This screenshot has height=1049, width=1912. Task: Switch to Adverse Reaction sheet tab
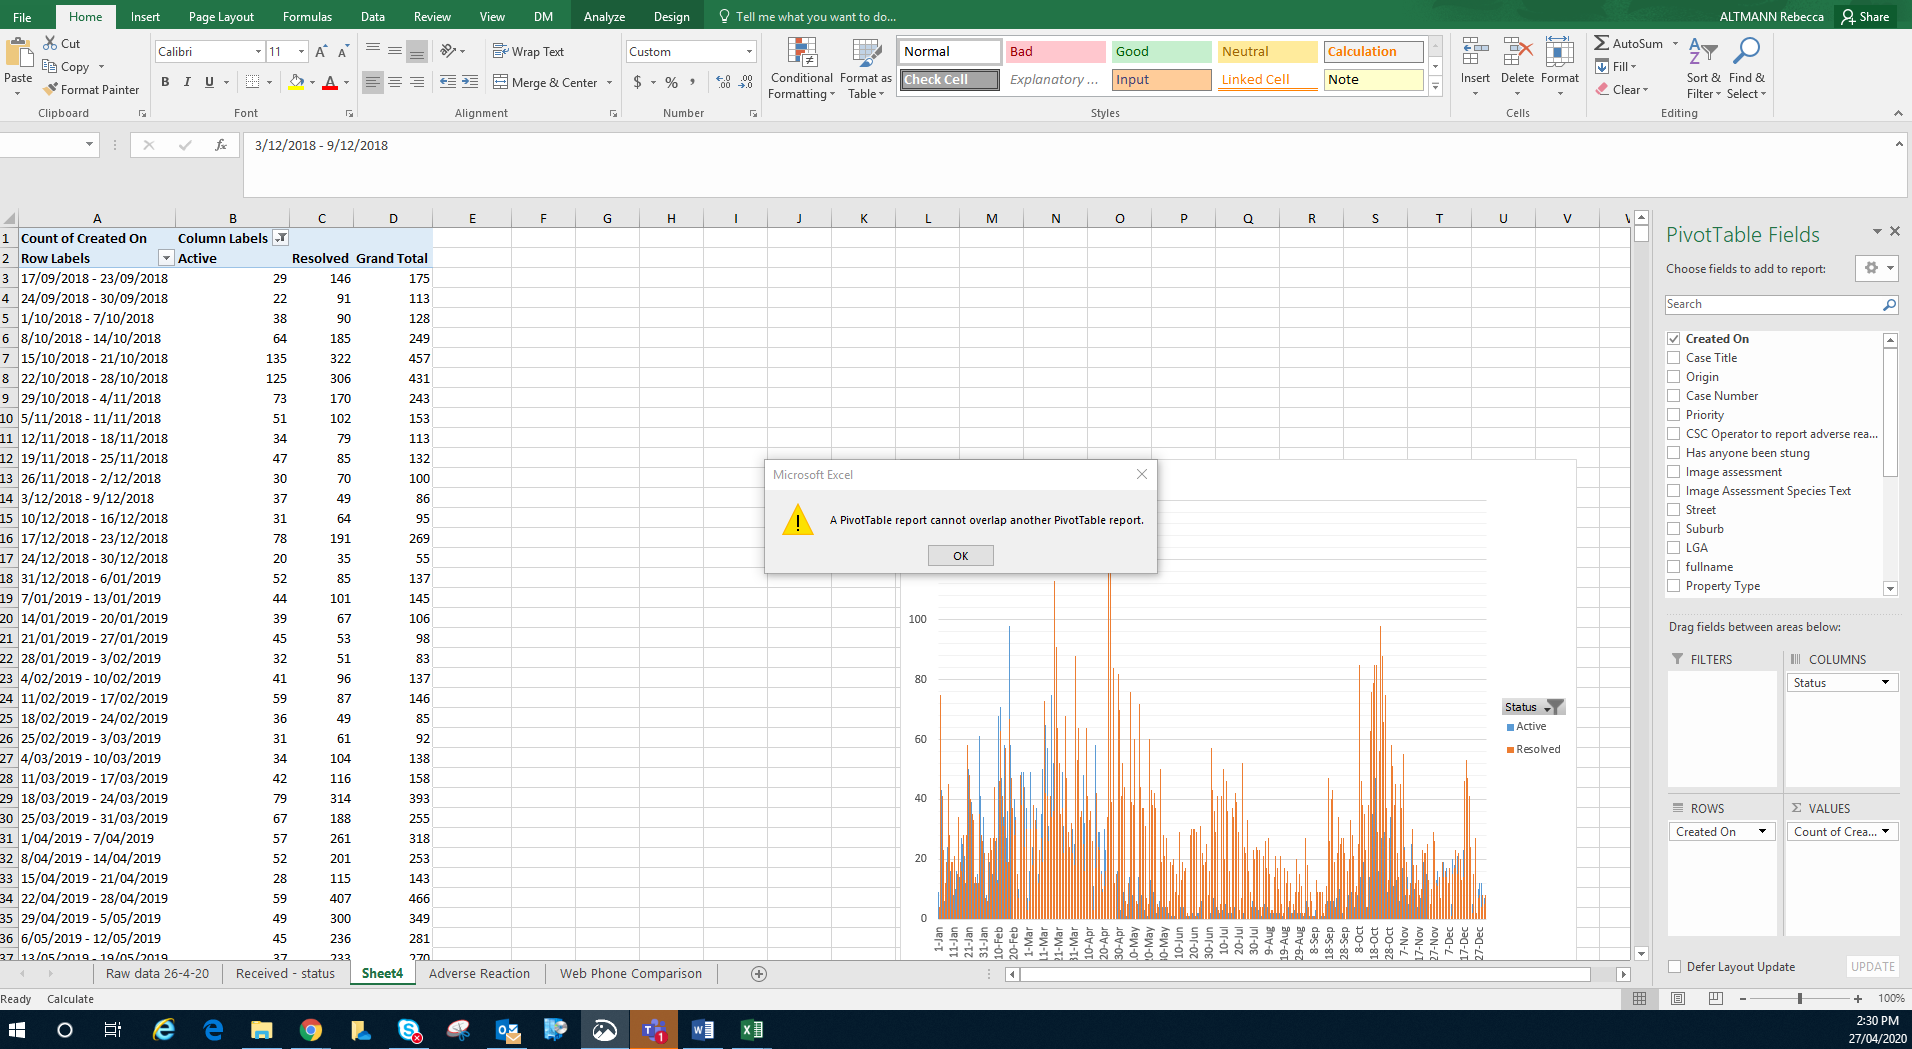[x=479, y=974]
